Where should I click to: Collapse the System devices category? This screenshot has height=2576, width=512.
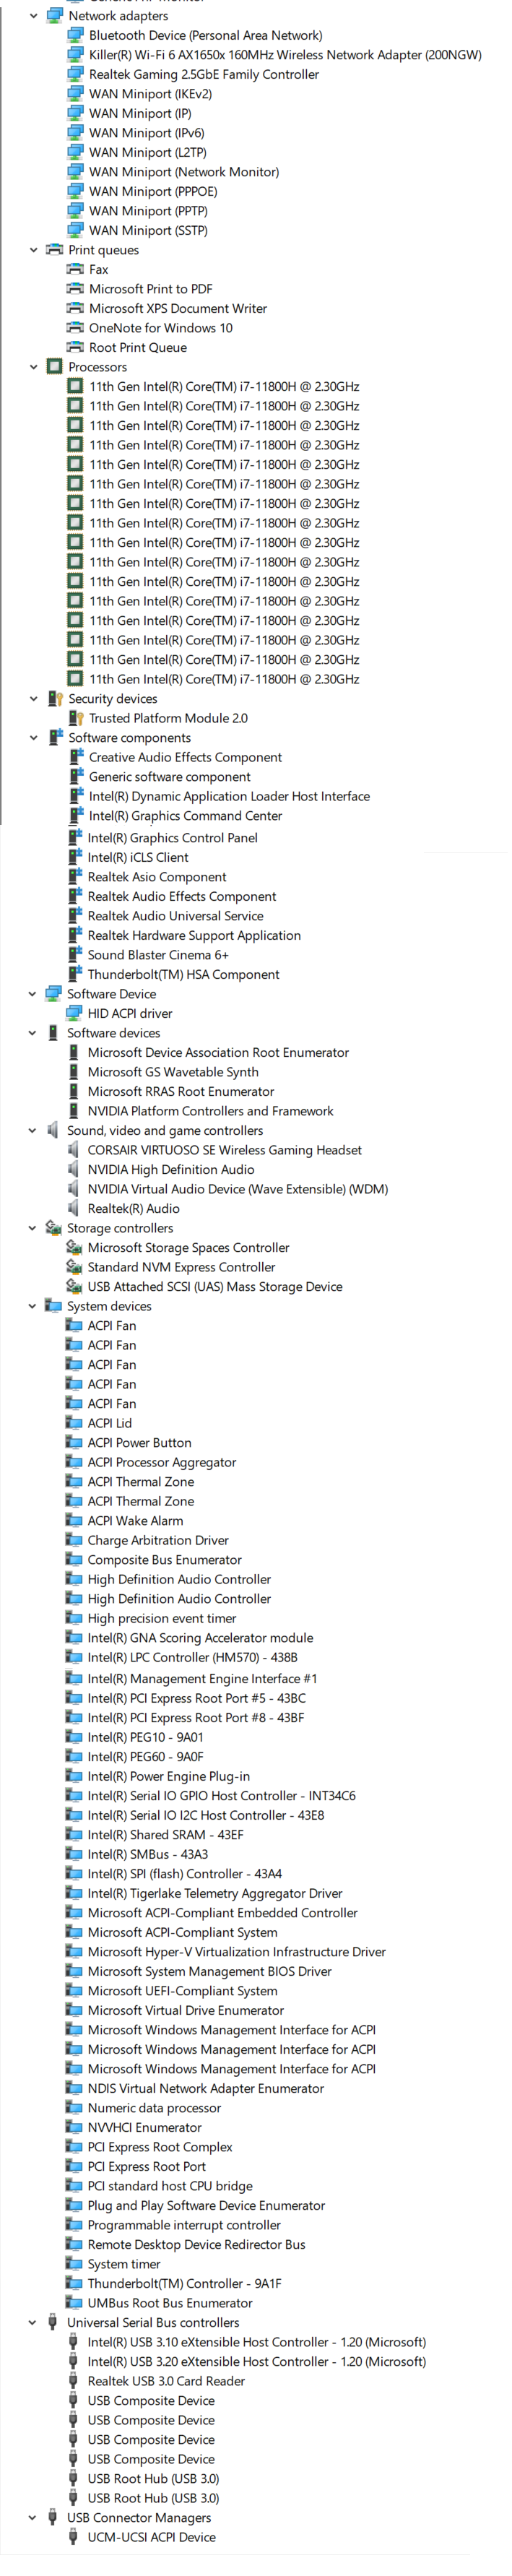point(32,1306)
